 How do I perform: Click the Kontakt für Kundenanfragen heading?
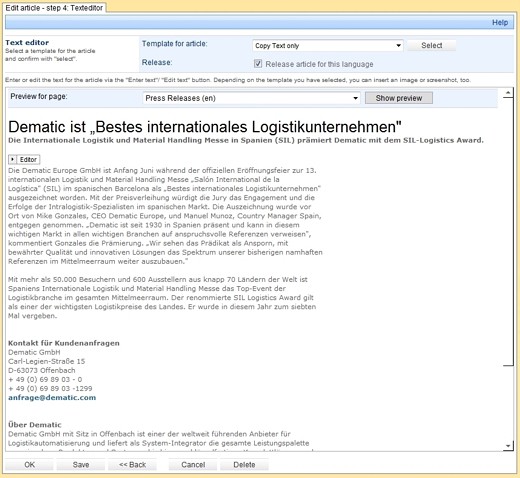[x=64, y=343]
